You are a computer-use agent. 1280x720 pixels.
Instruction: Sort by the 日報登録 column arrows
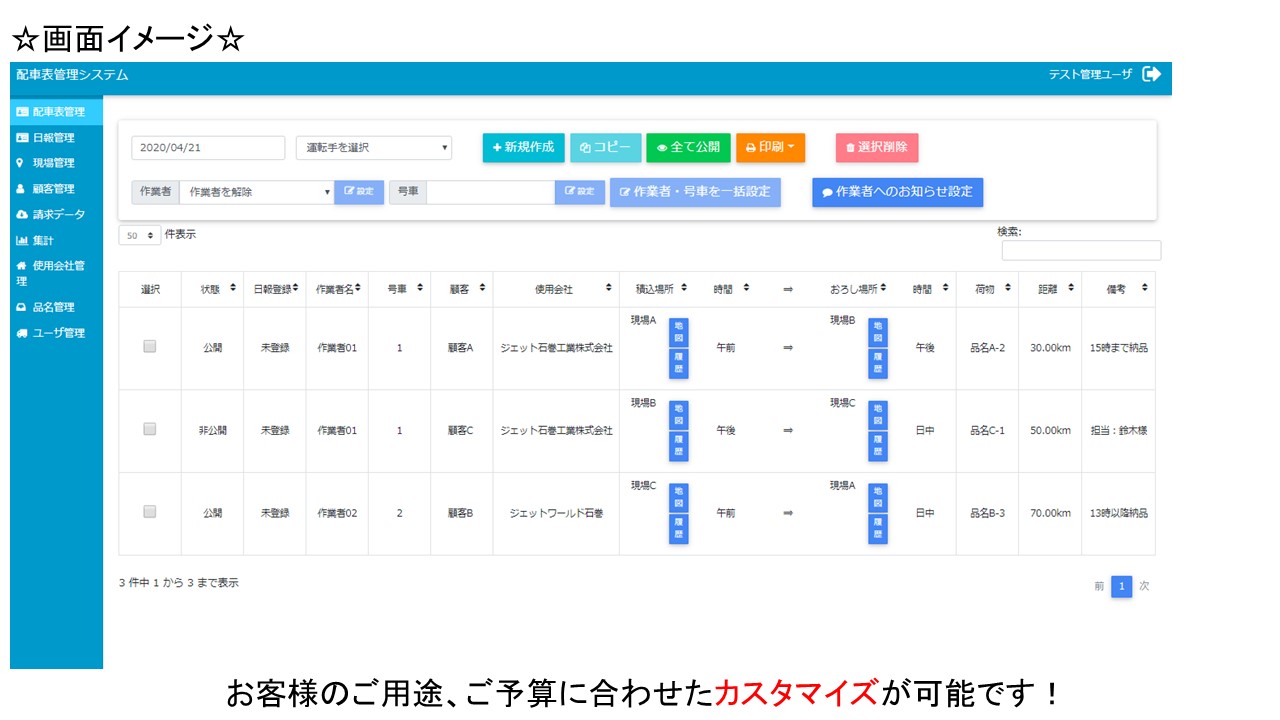(x=296, y=289)
